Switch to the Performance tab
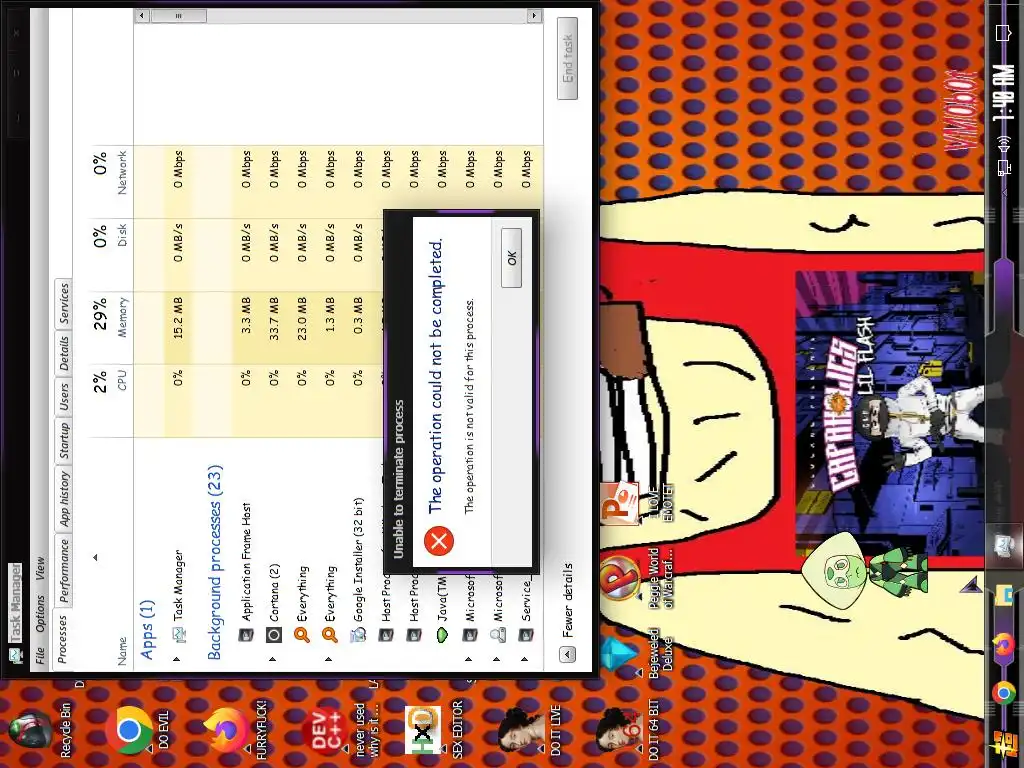The width and height of the screenshot is (1024, 768). [64, 571]
